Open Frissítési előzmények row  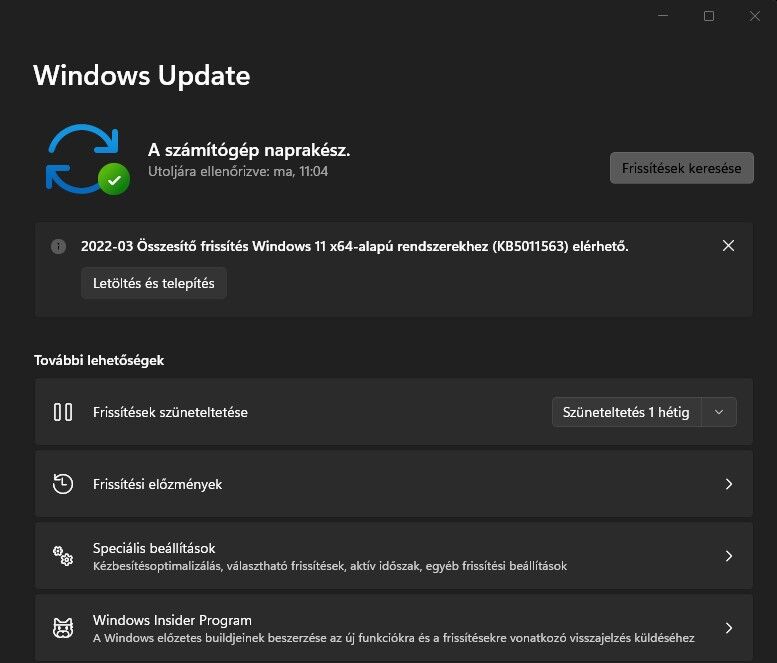[x=393, y=484]
